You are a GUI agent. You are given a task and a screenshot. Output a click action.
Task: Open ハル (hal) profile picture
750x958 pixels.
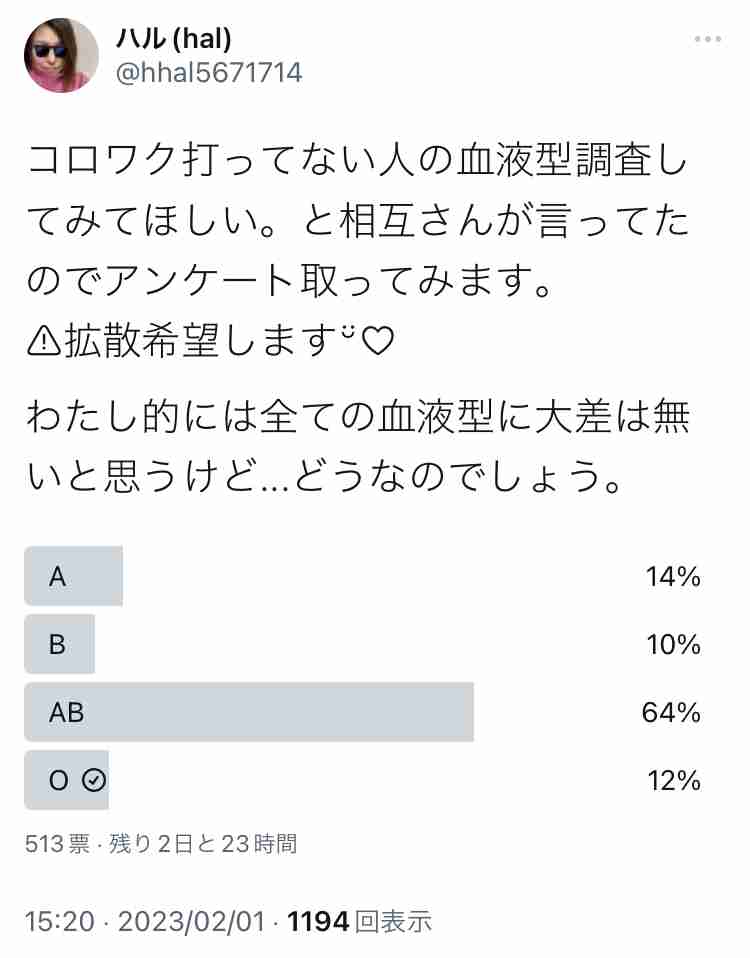(x=61, y=55)
